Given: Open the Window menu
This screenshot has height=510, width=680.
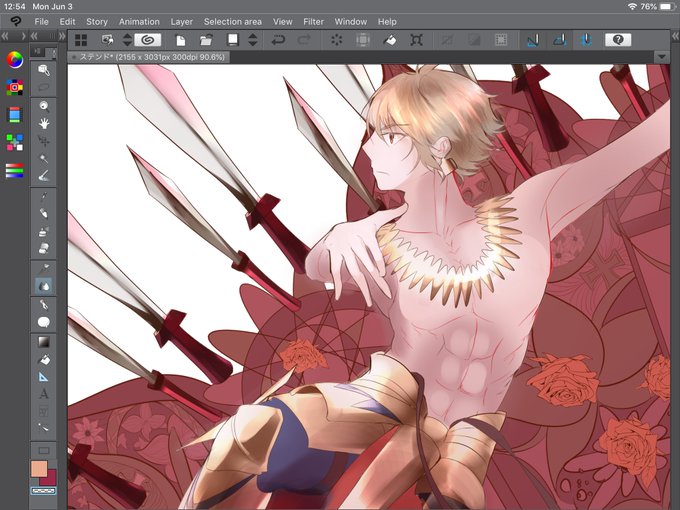Looking at the screenshot, I should pos(350,22).
